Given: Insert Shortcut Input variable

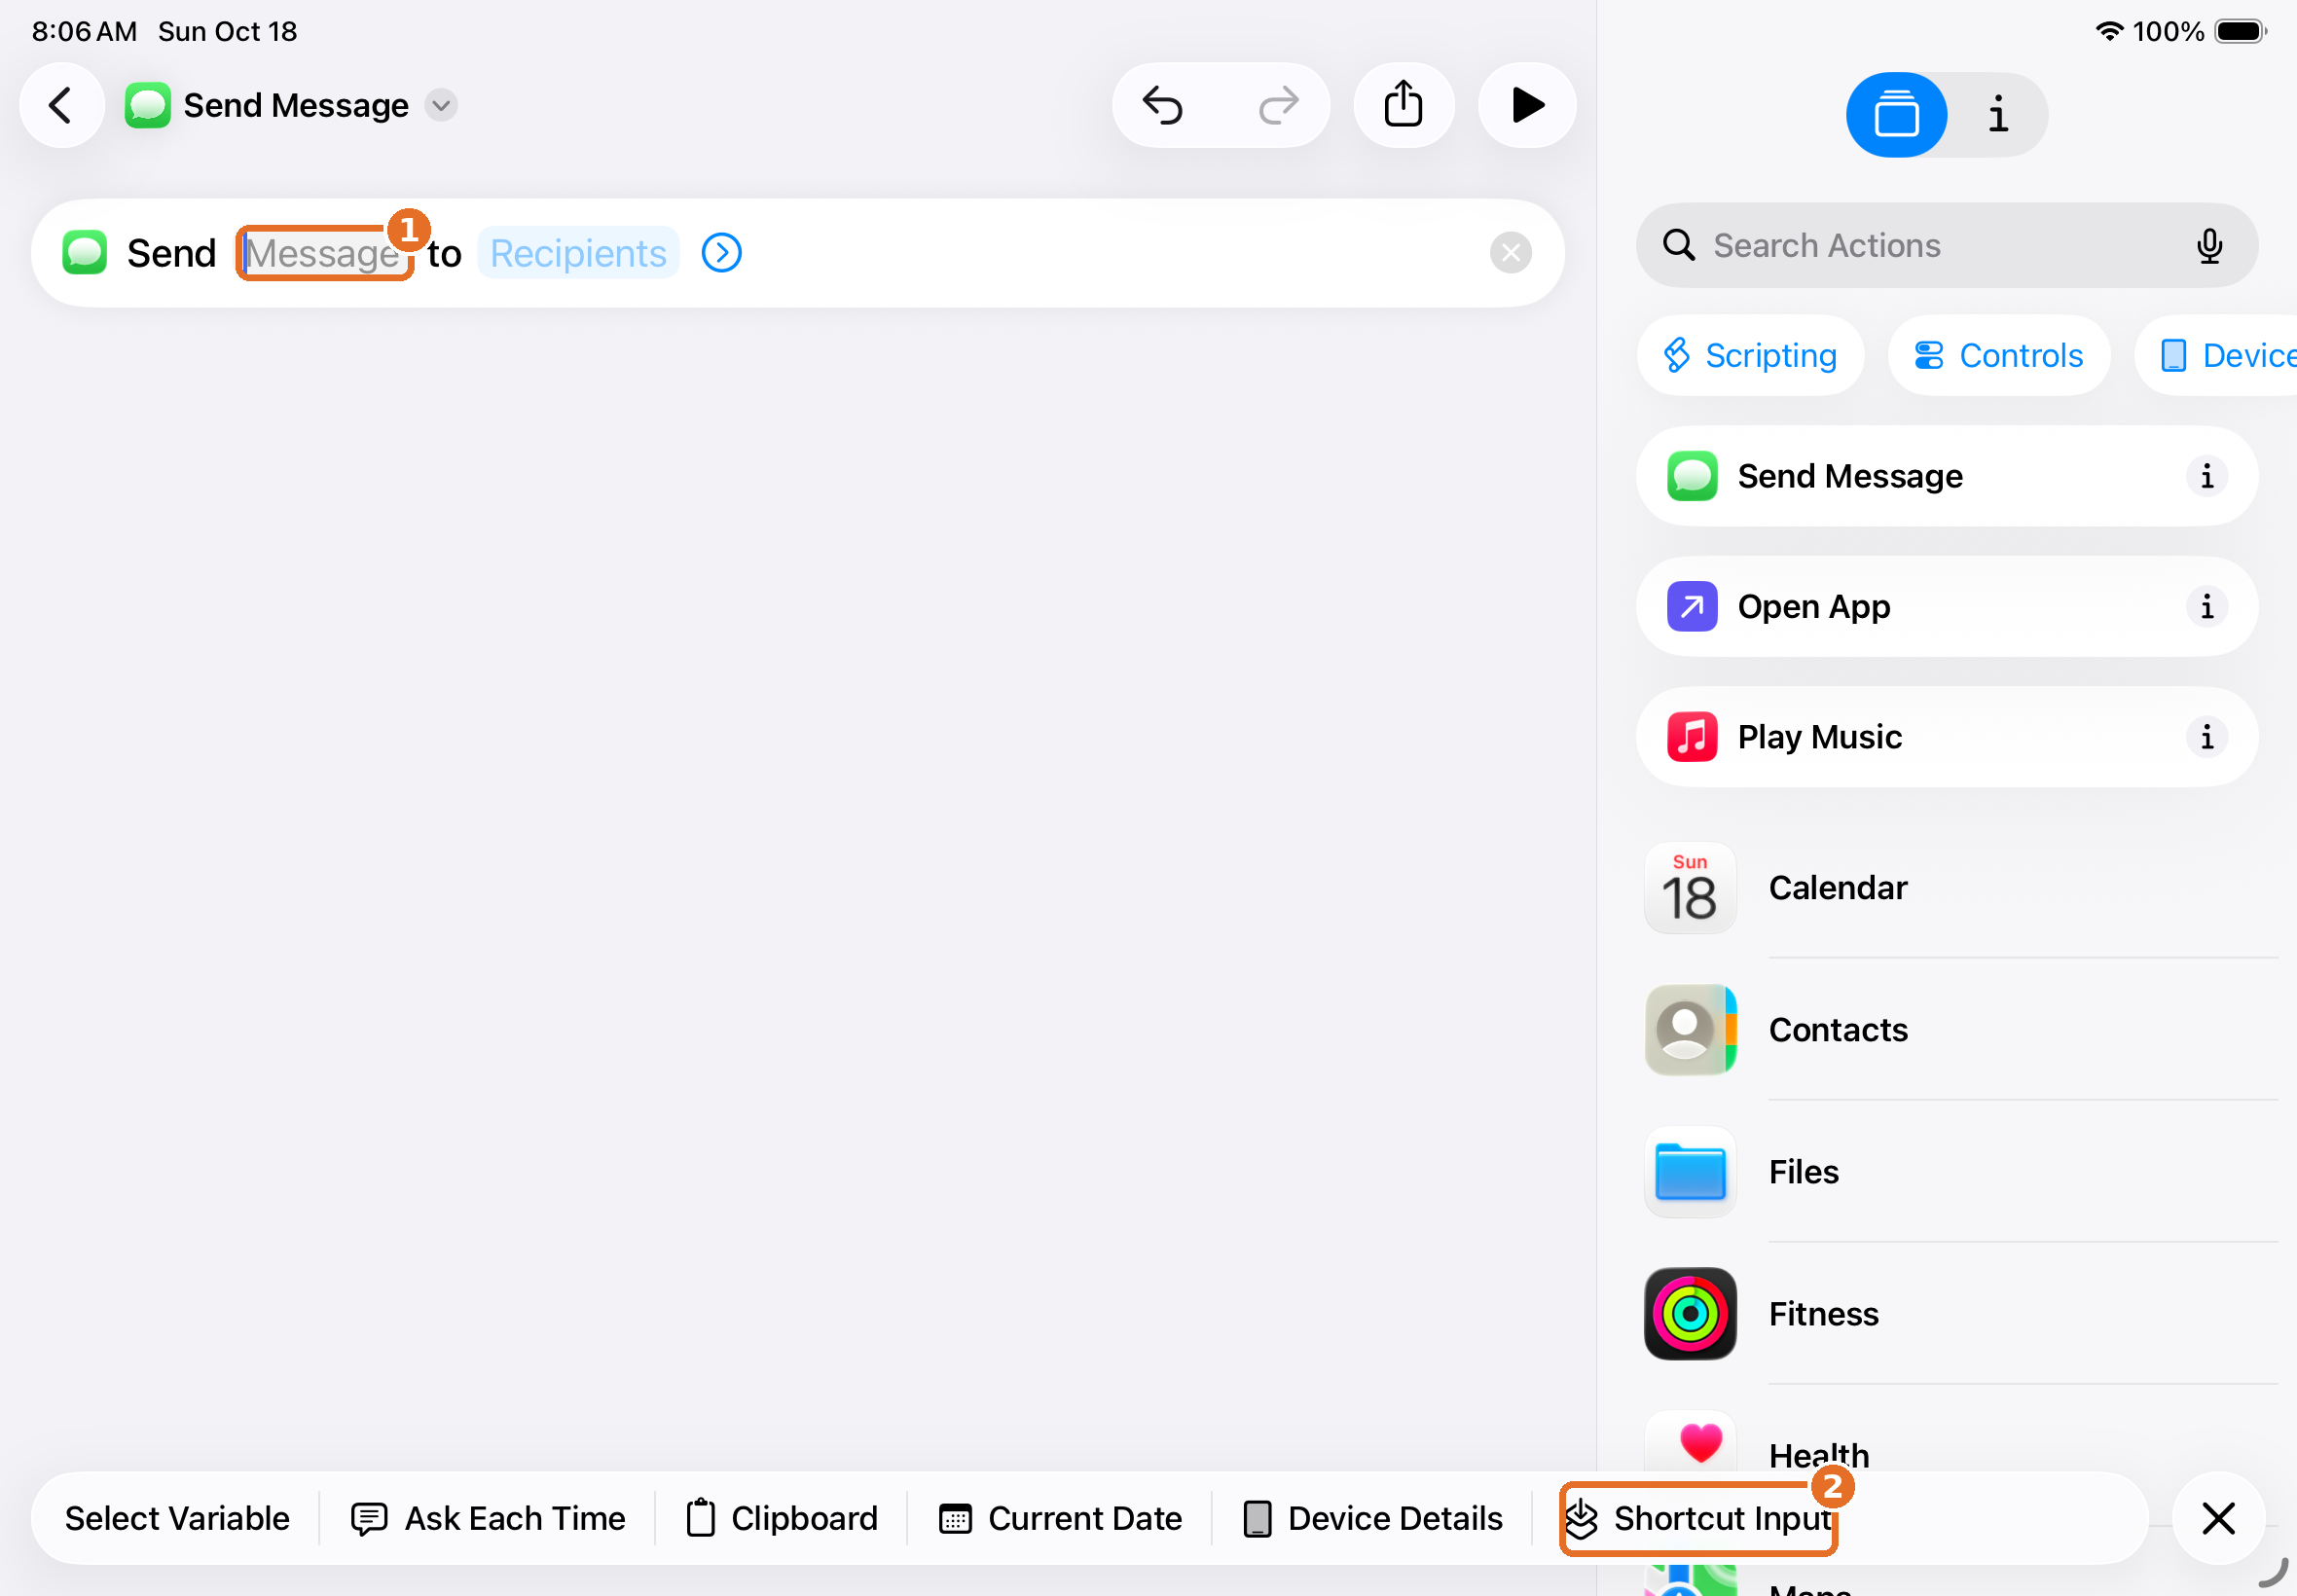Looking at the screenshot, I should point(1698,1518).
